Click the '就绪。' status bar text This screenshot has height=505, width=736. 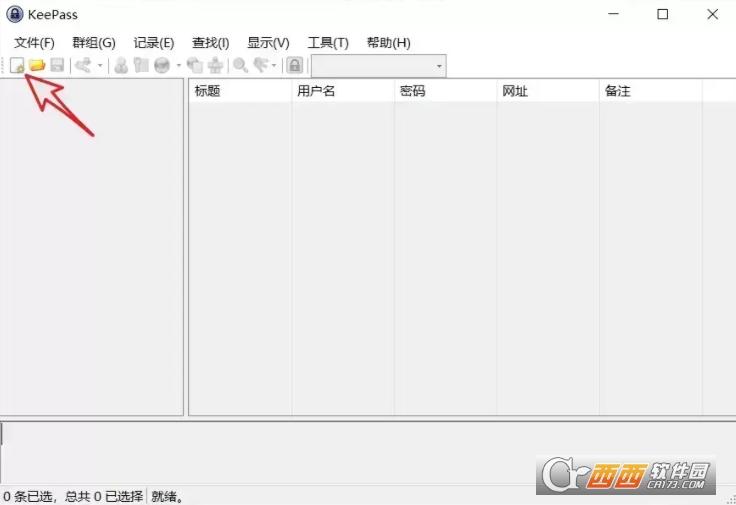[168, 496]
